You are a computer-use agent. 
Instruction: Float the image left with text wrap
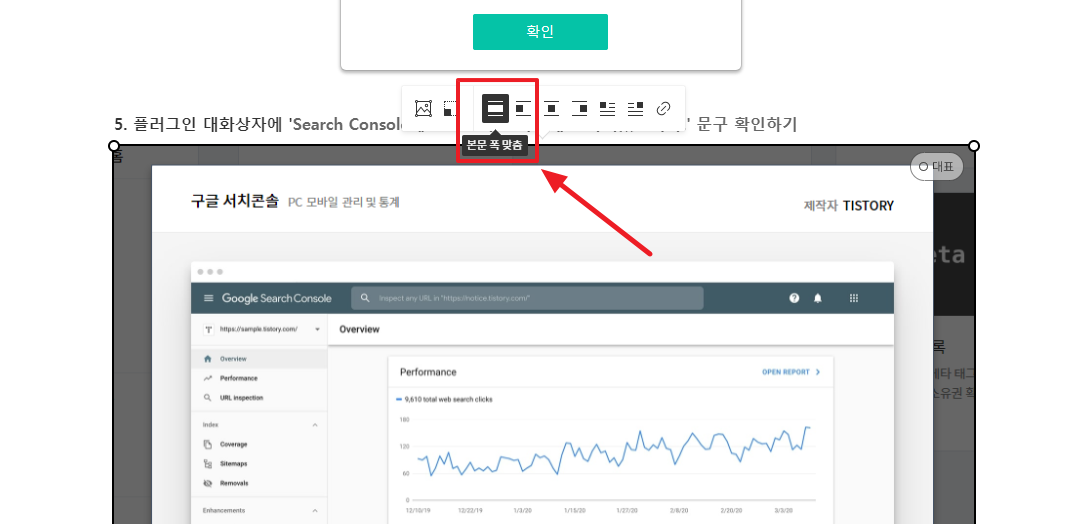[x=607, y=108]
